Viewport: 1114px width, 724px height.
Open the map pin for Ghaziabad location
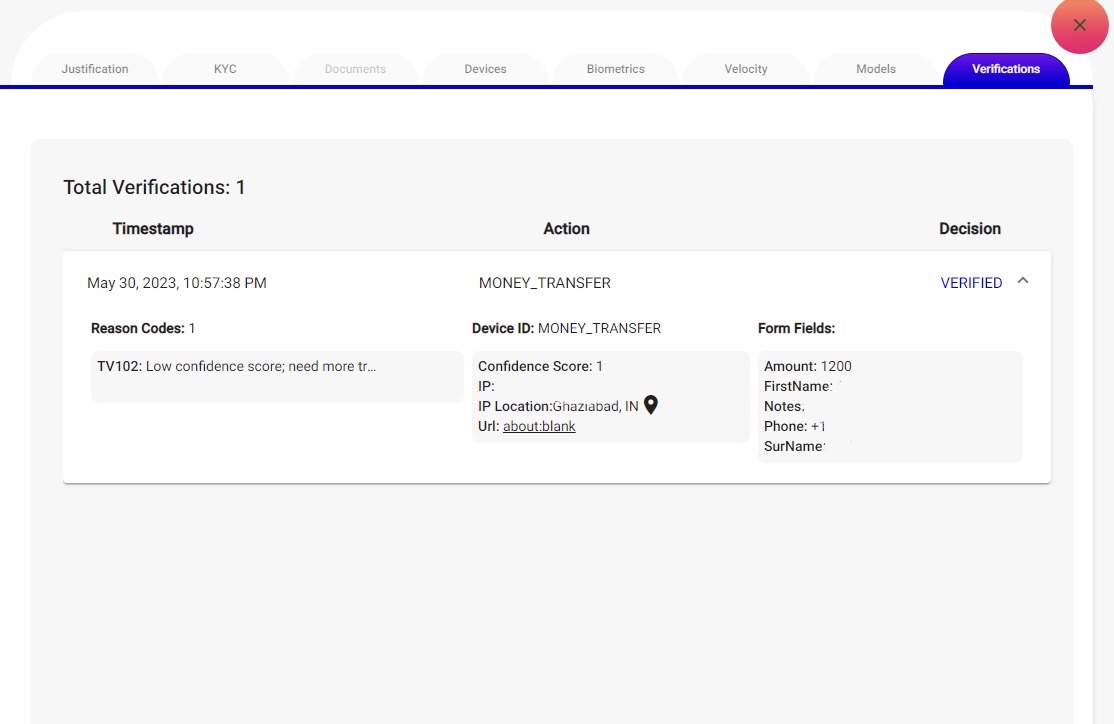pyautogui.click(x=651, y=405)
